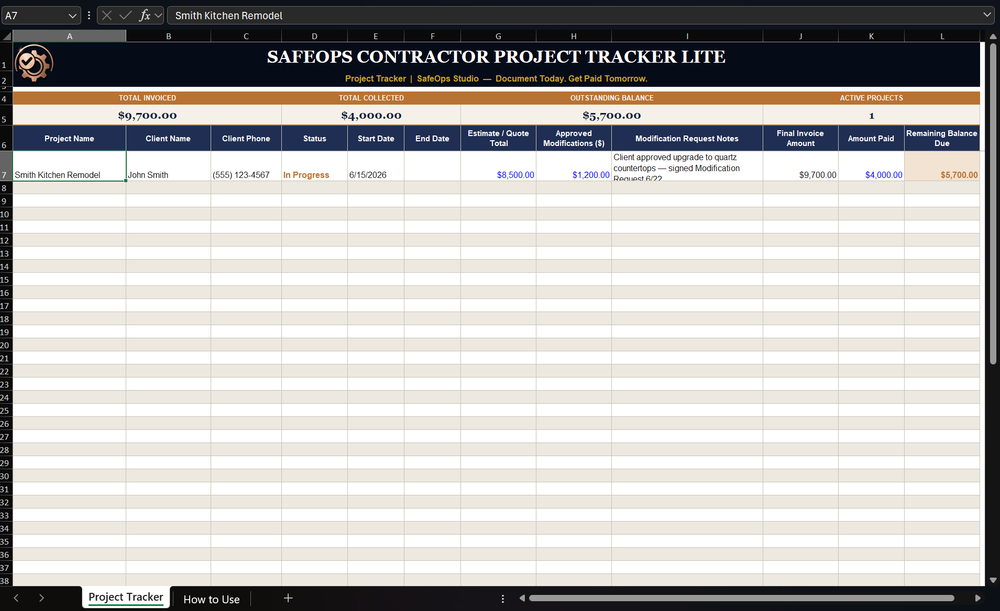Click the SAFEOPS CONTRACTOR PROJECT TRACKER LITE title
The image size is (1000, 611).
pos(496,57)
